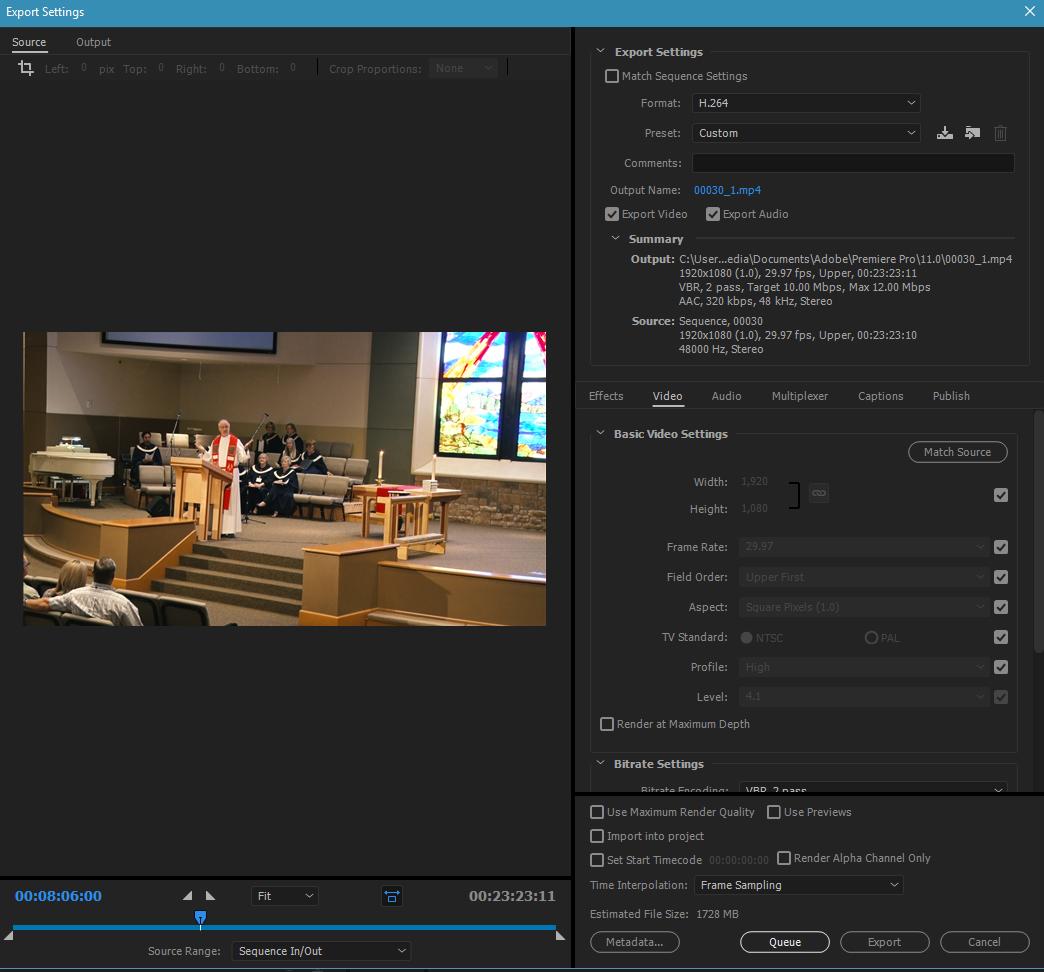Click the Set In Point triangle
The image size is (1044, 972).
(188, 896)
